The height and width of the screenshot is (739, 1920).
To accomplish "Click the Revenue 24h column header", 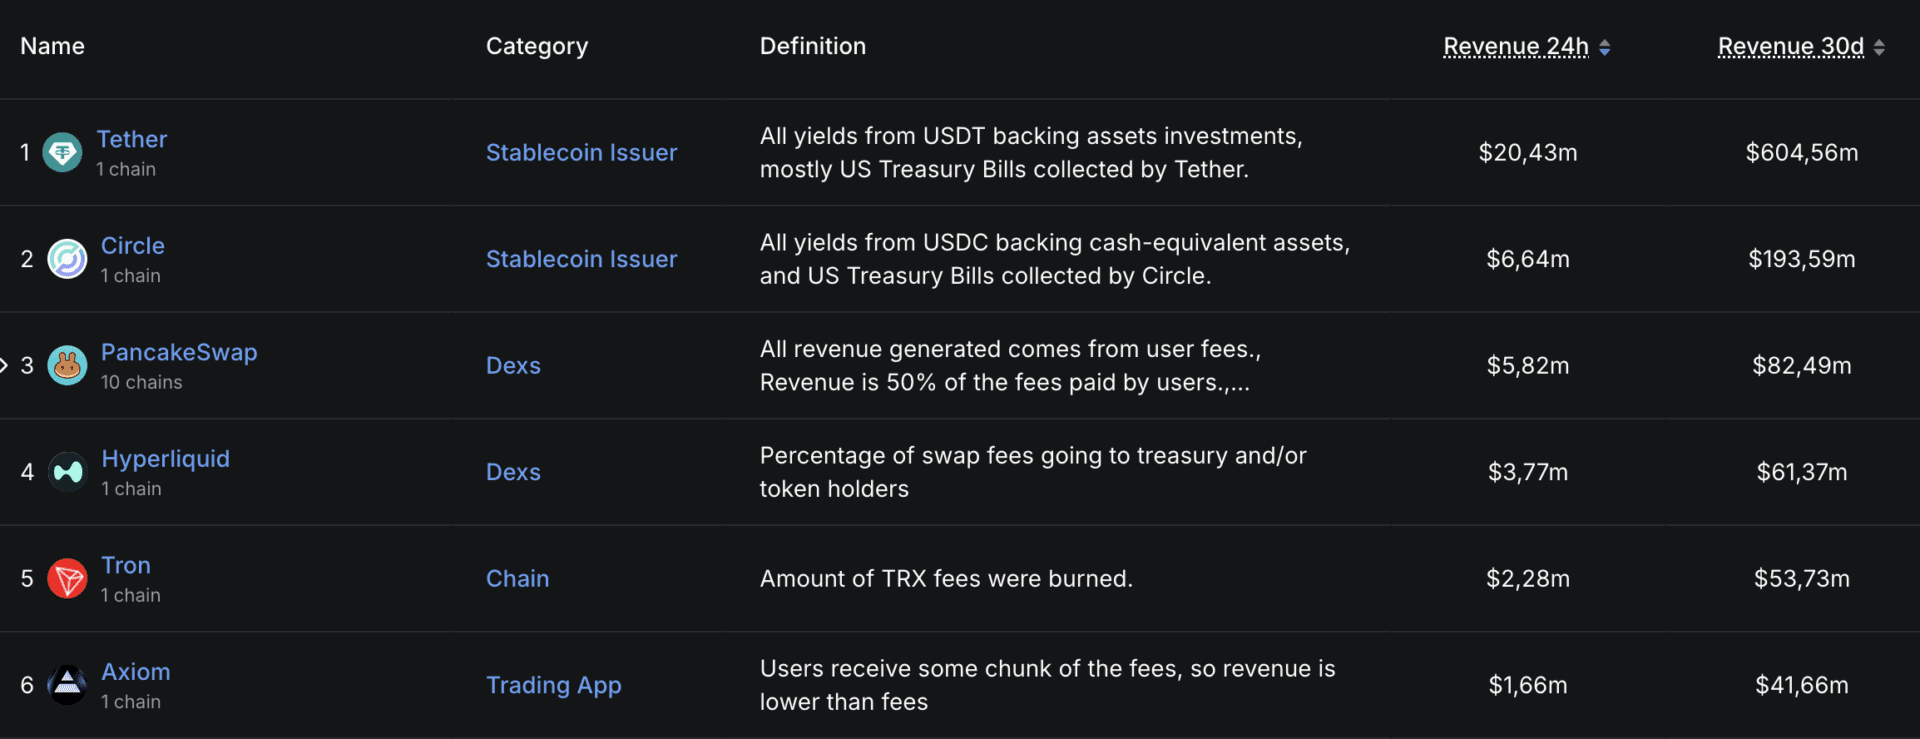I will (1516, 47).
